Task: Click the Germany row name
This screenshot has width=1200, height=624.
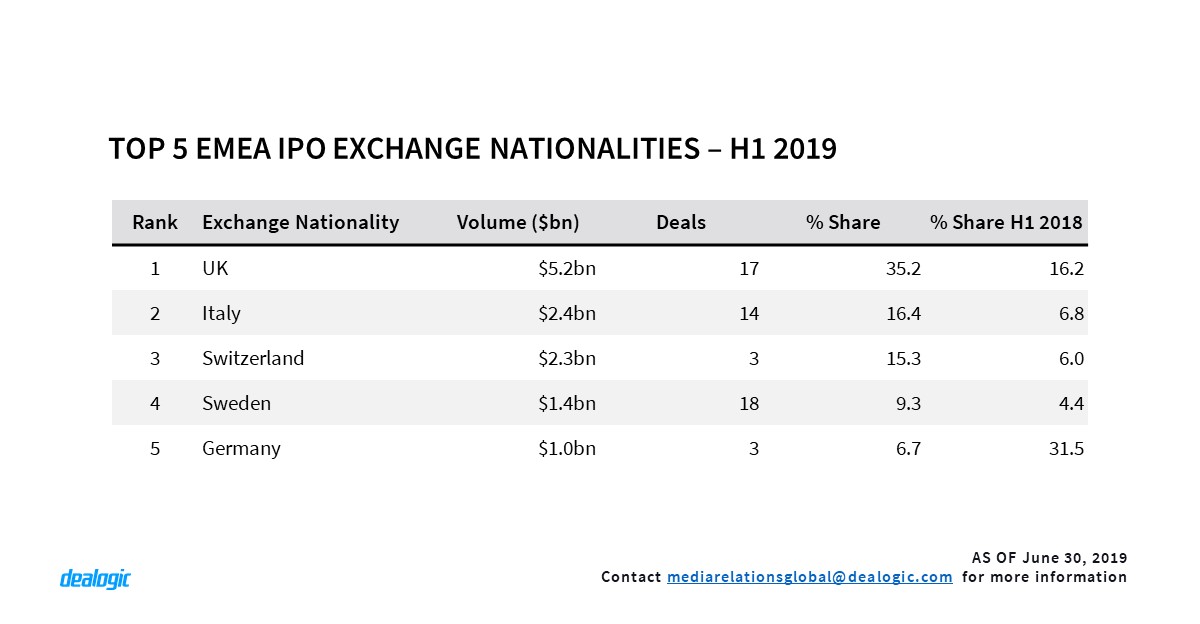Action: point(241,449)
